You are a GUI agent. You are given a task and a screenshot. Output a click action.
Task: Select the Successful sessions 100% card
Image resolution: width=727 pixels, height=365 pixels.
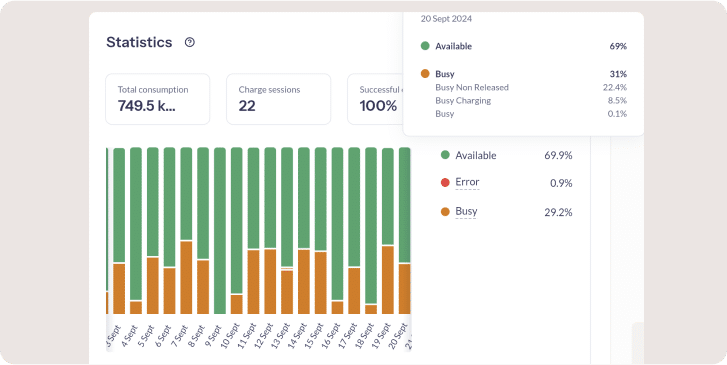pos(376,99)
